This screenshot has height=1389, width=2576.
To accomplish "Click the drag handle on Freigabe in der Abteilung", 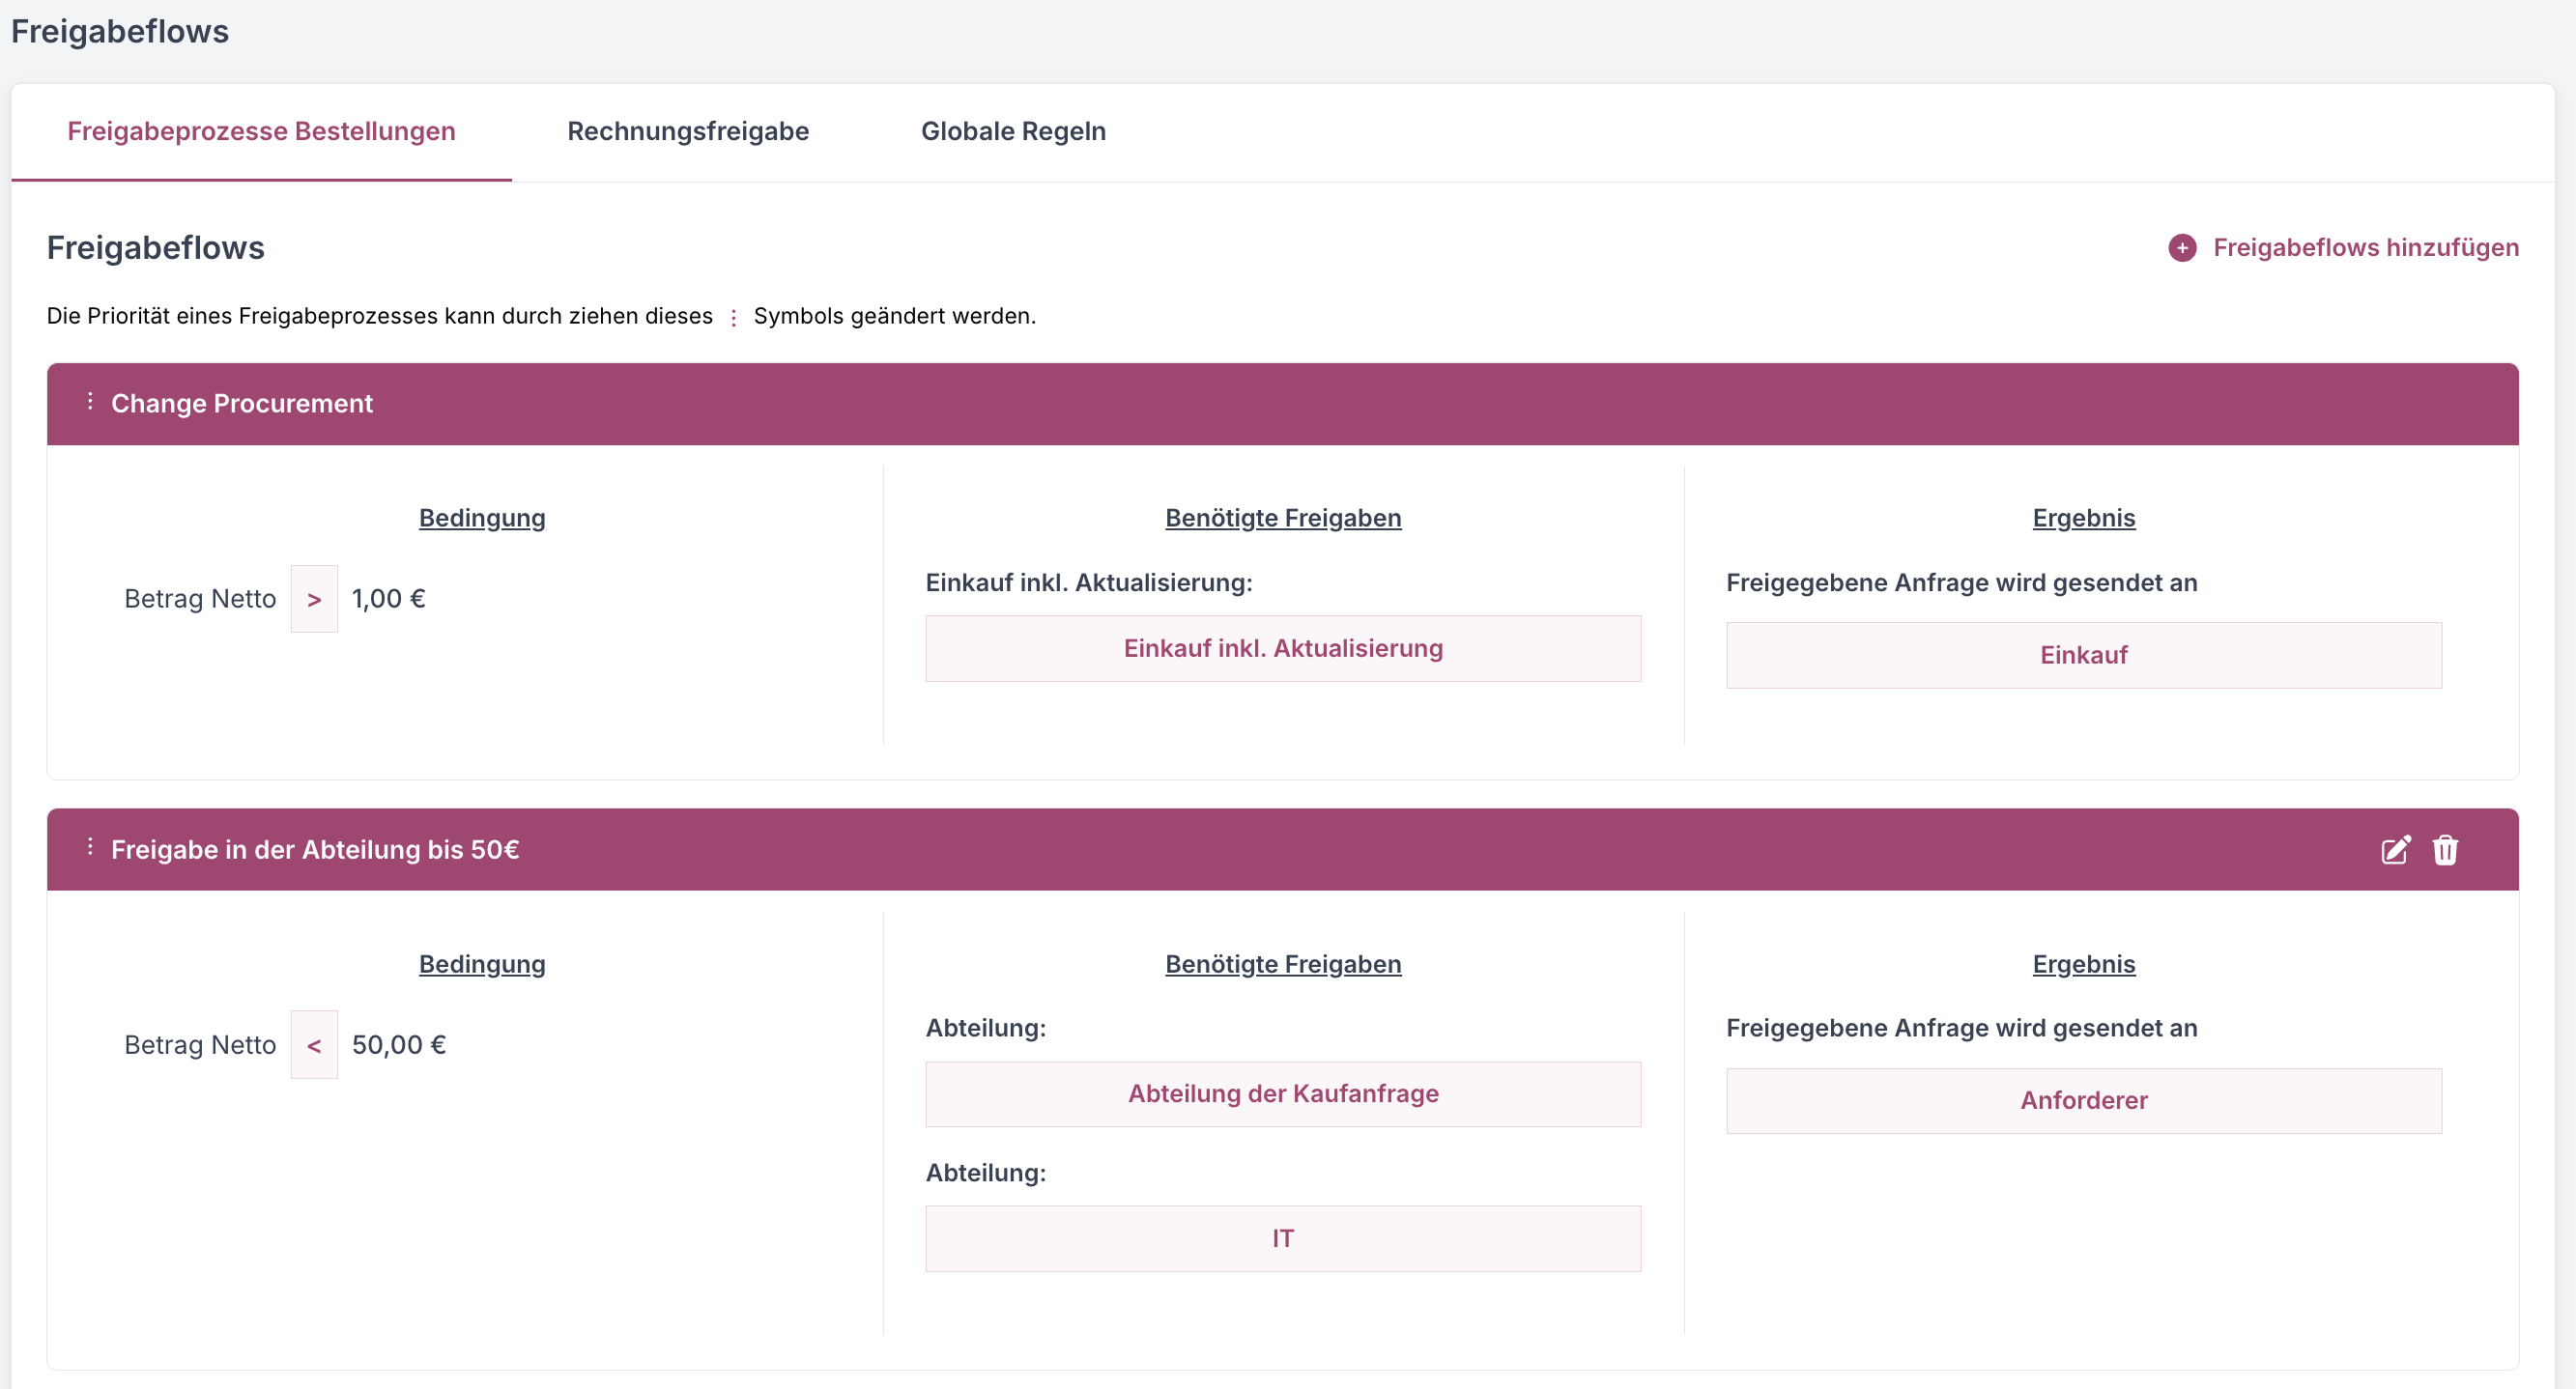I will pos(90,847).
